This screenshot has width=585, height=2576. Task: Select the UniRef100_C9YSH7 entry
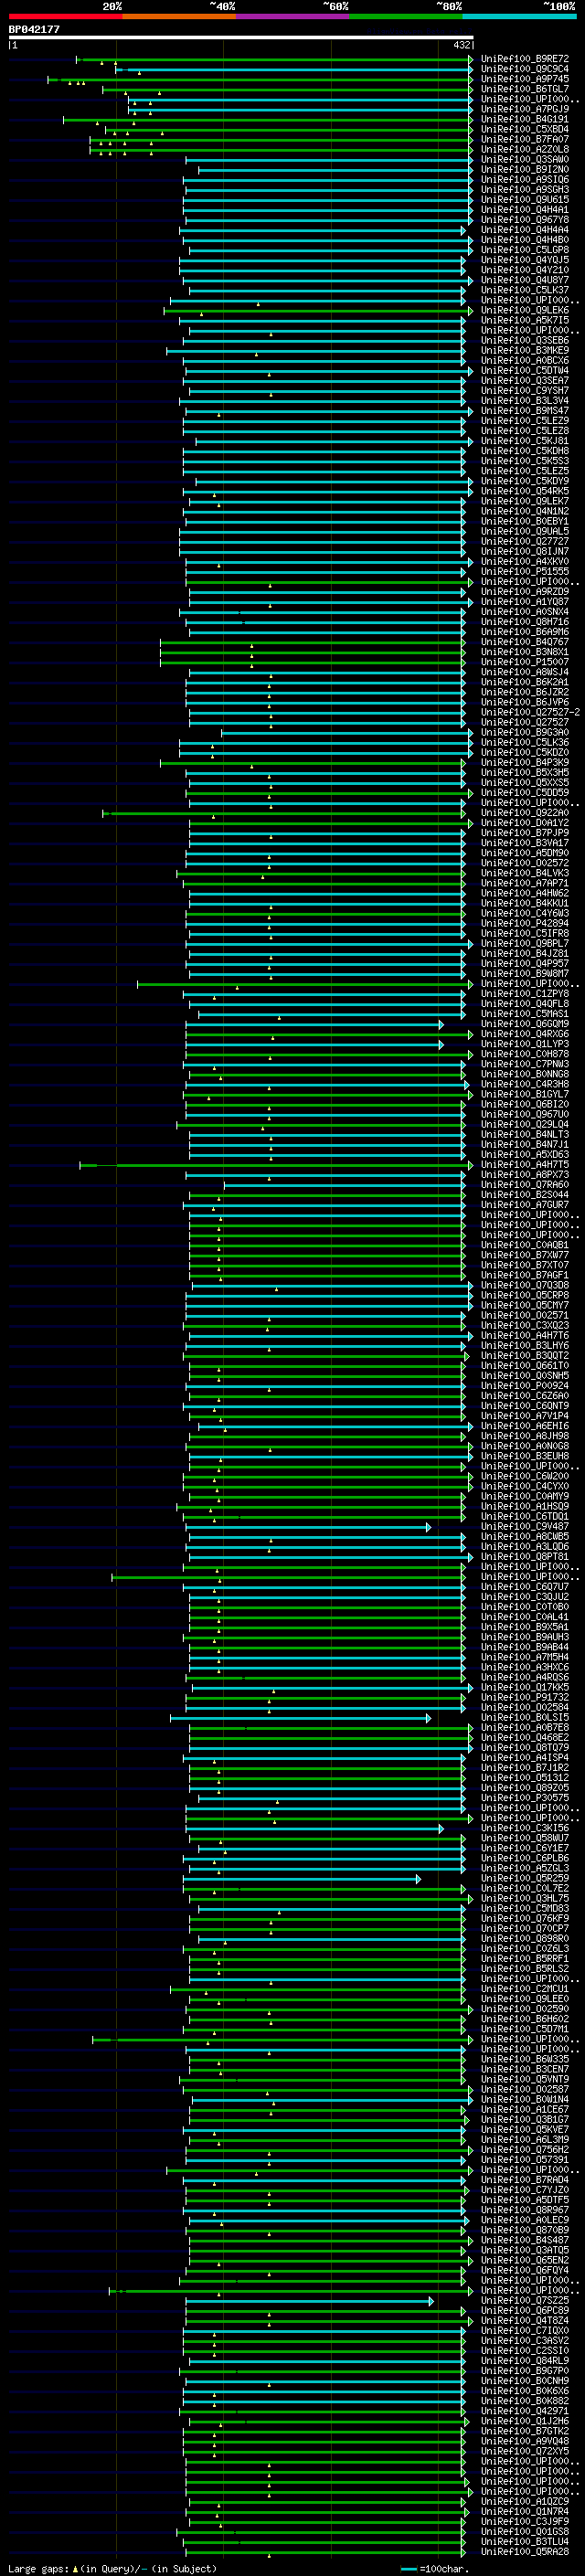point(524,390)
